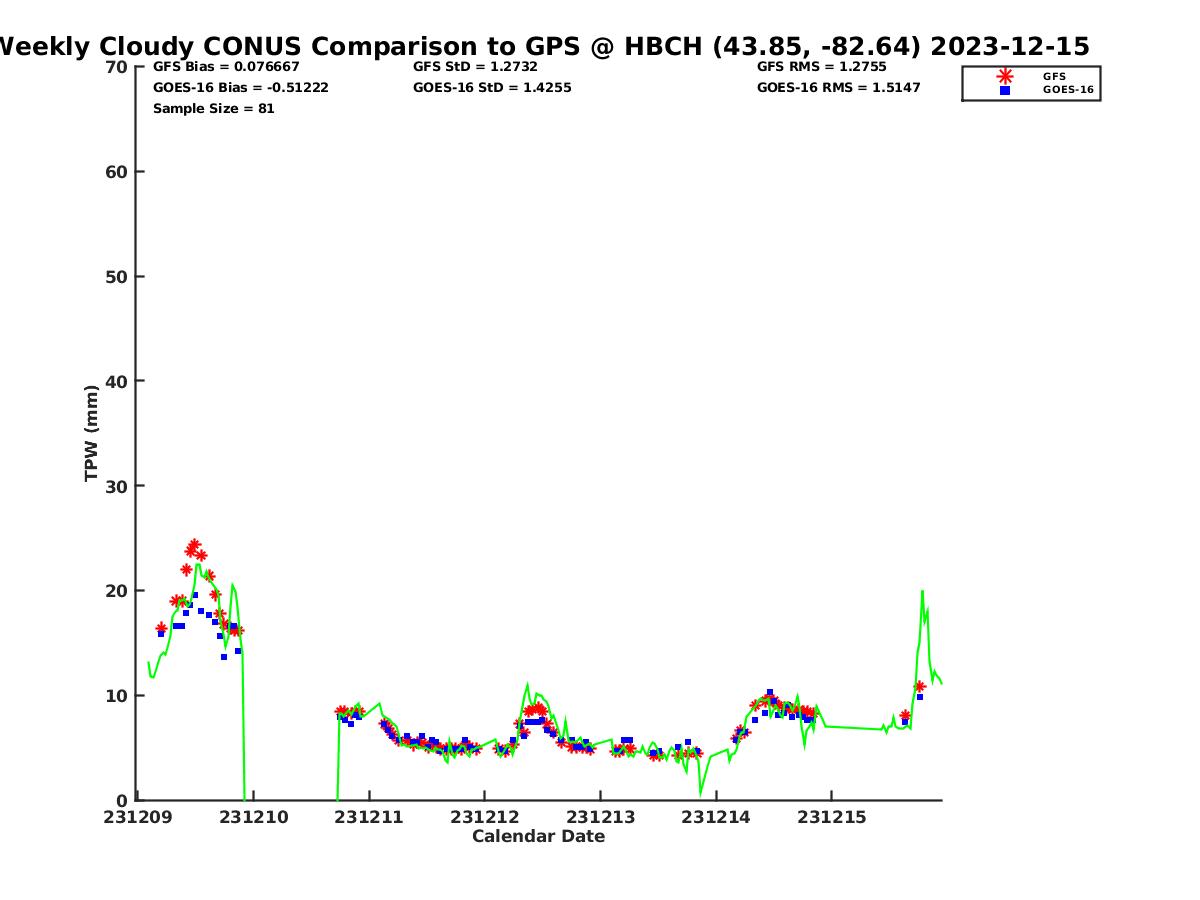Screen dimensions: 1200x900
Task: Click the 20 y-axis tick label
Action: pos(116,591)
